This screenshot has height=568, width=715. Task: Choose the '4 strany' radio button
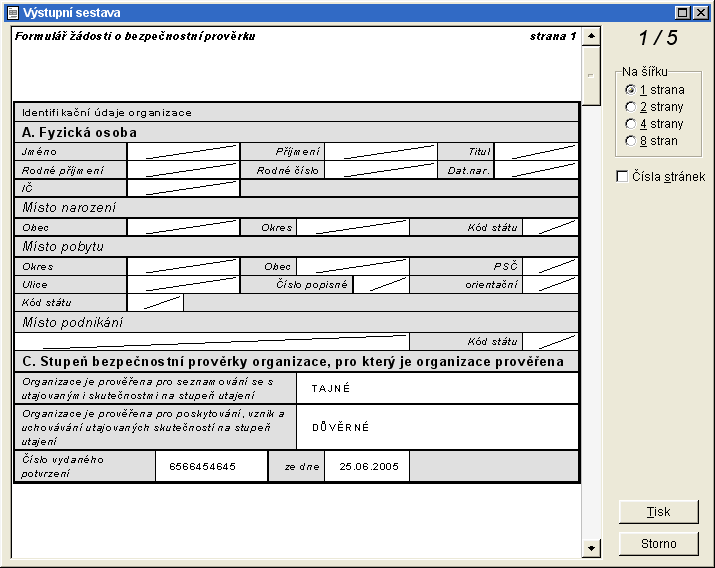pyautogui.click(x=630, y=124)
